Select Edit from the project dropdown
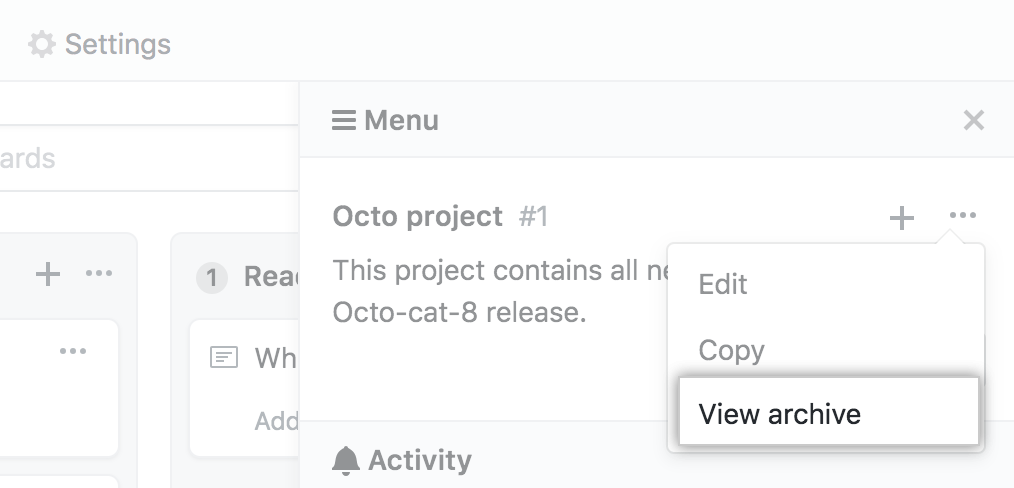 tap(723, 284)
